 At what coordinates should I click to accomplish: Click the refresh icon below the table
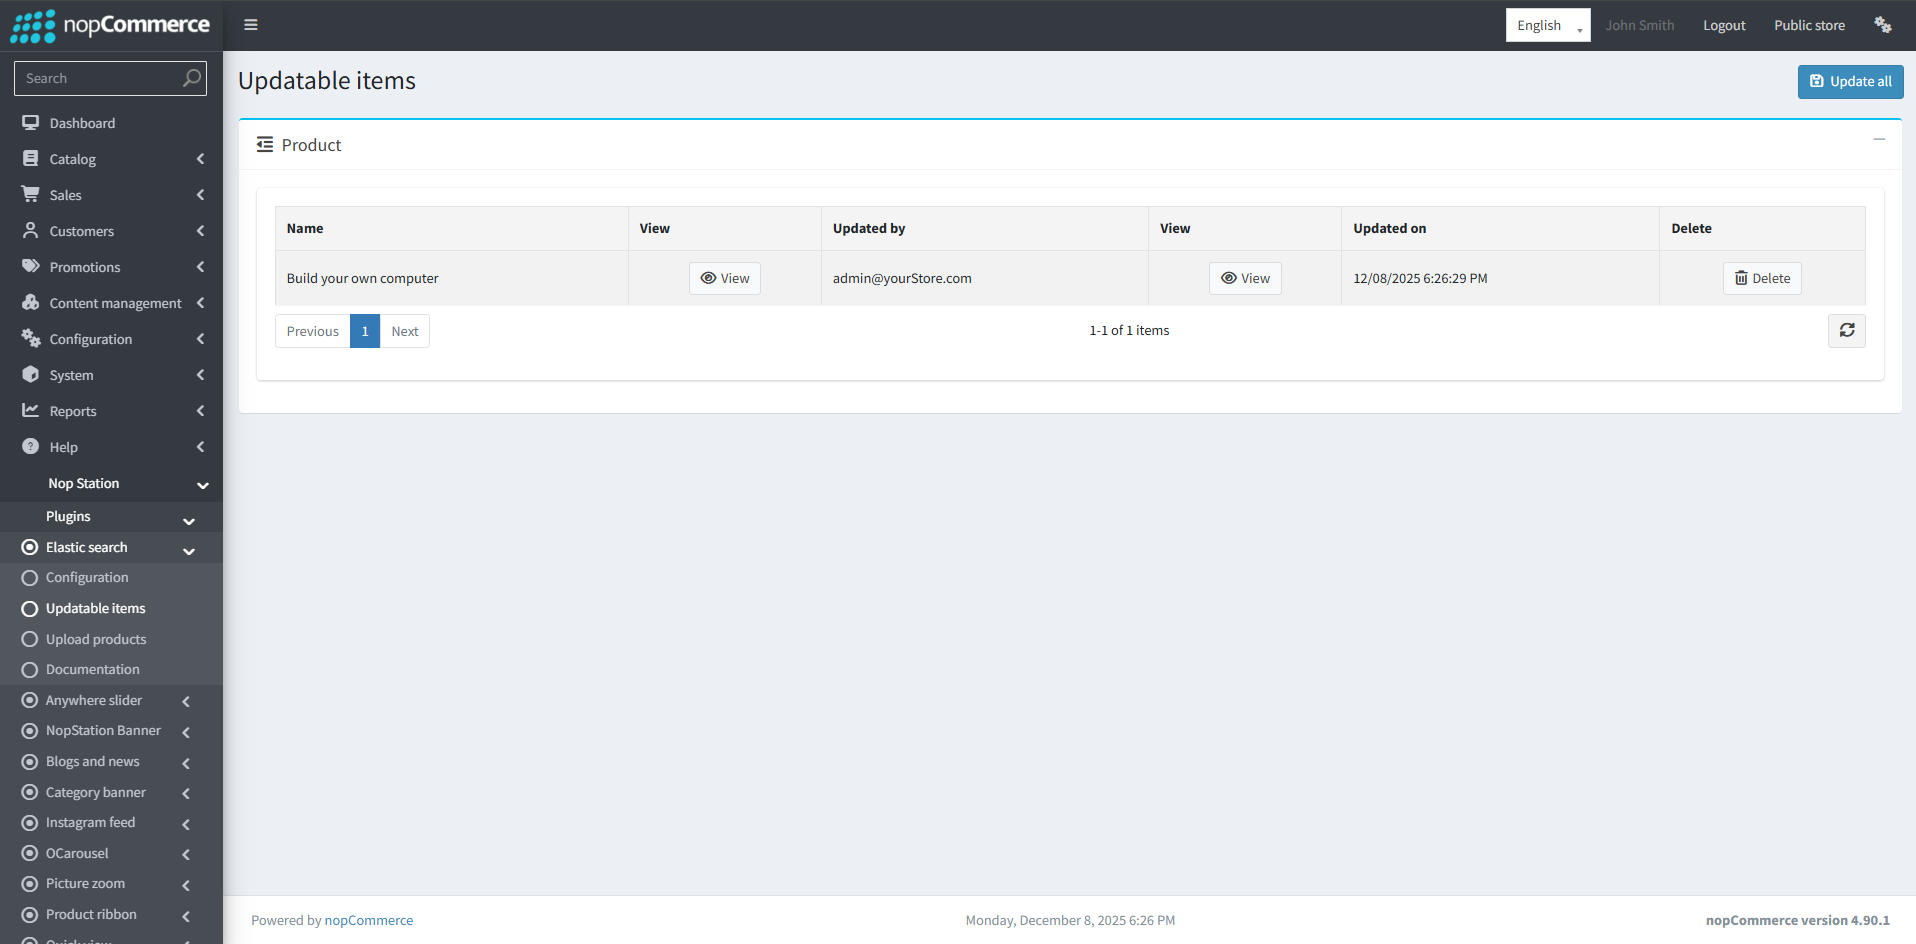(1846, 331)
